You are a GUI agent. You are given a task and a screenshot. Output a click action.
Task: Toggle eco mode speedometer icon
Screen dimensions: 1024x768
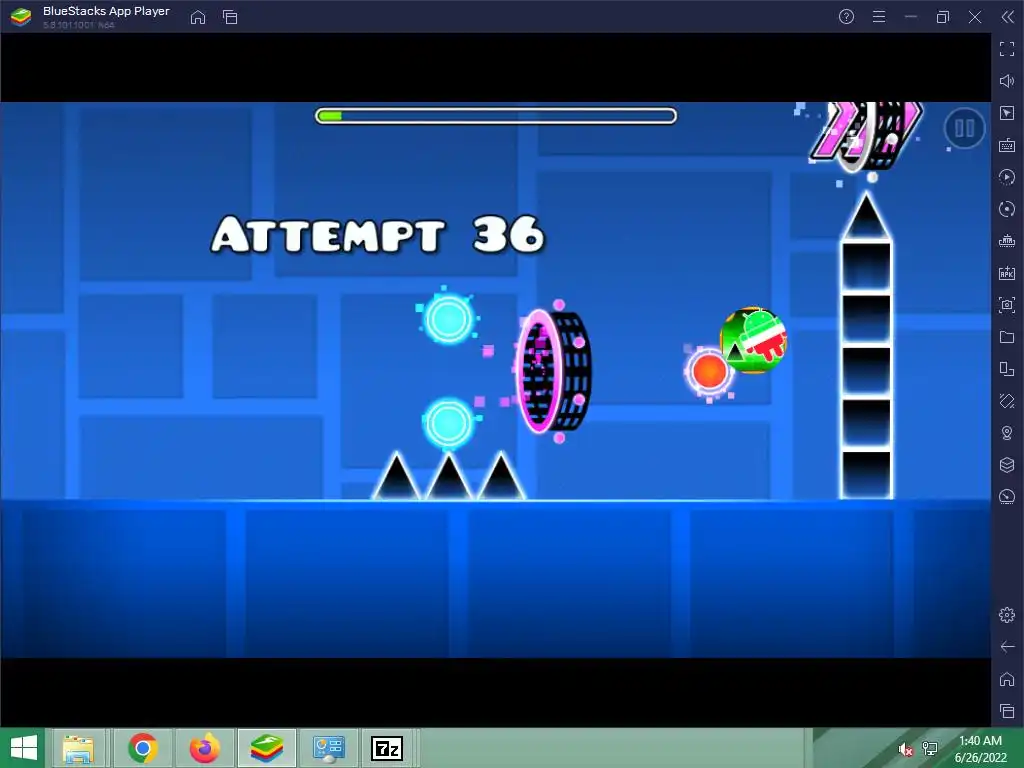1007,496
